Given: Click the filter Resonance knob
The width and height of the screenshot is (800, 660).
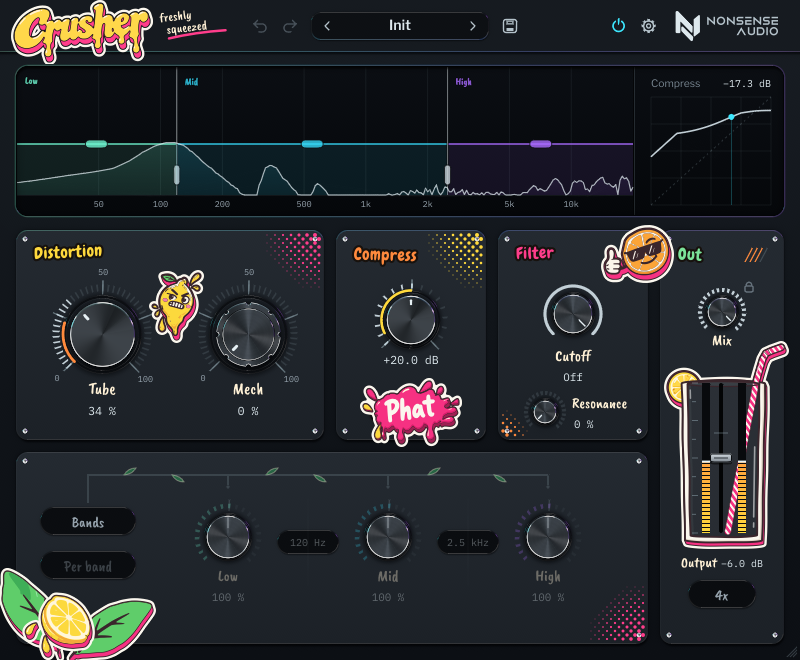Looking at the screenshot, I should 545,412.
